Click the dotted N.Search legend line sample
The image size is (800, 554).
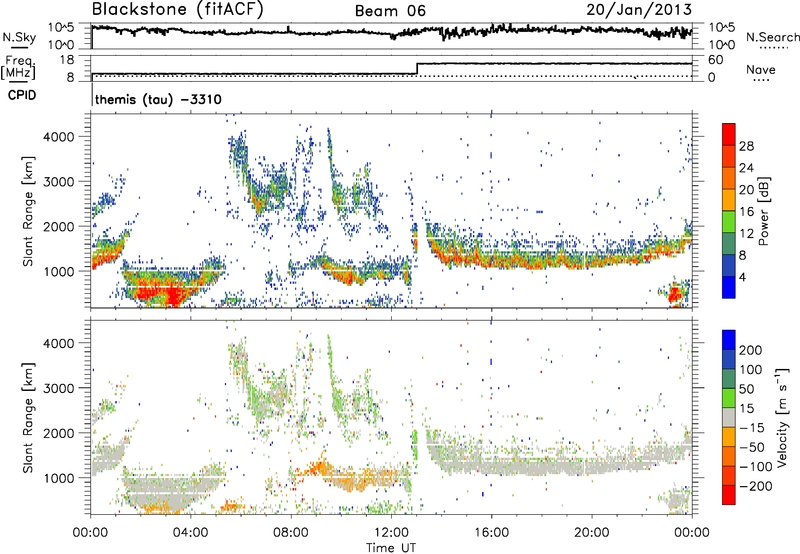[x=773, y=48]
